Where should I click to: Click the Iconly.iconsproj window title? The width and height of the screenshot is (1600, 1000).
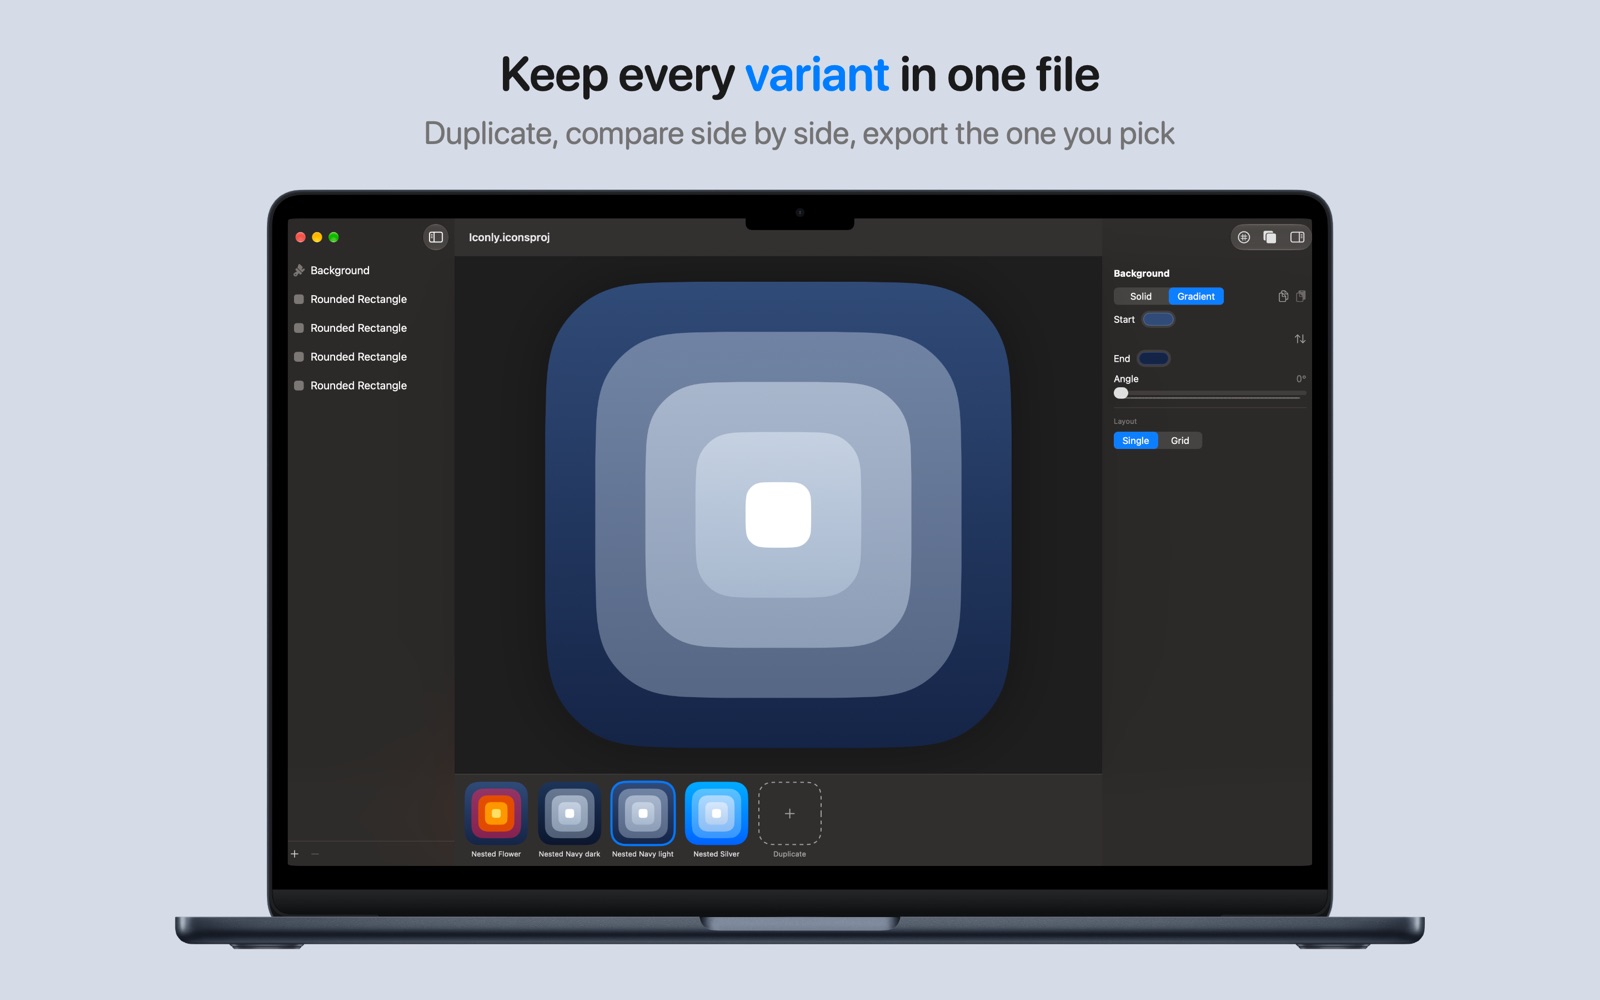(509, 237)
